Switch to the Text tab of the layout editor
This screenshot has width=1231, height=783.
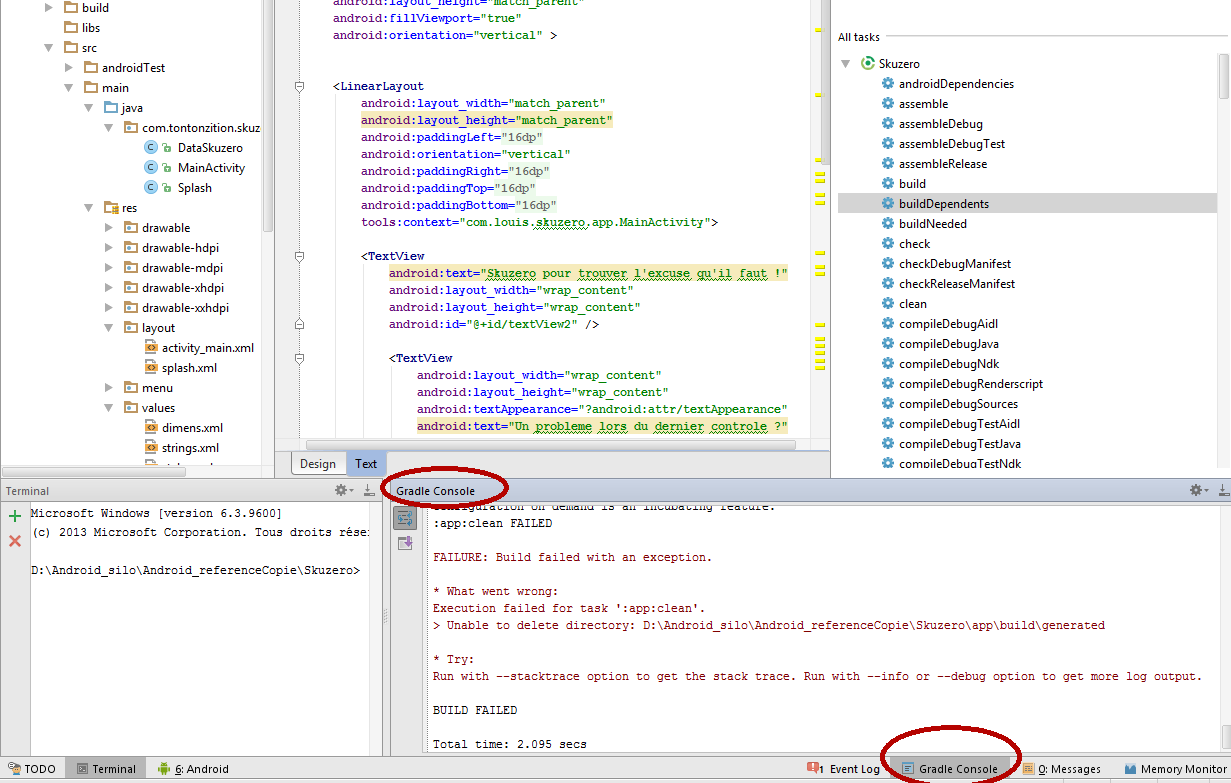[x=366, y=464]
